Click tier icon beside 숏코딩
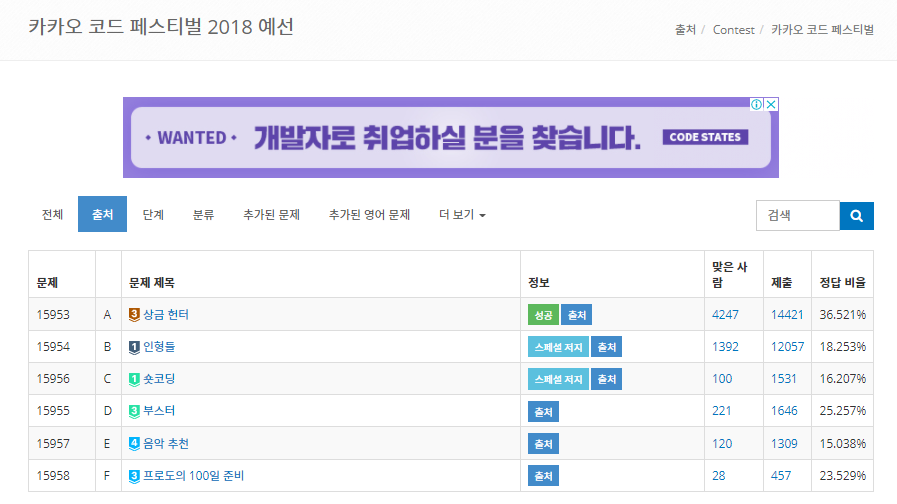This screenshot has height=504, width=897. [134, 379]
